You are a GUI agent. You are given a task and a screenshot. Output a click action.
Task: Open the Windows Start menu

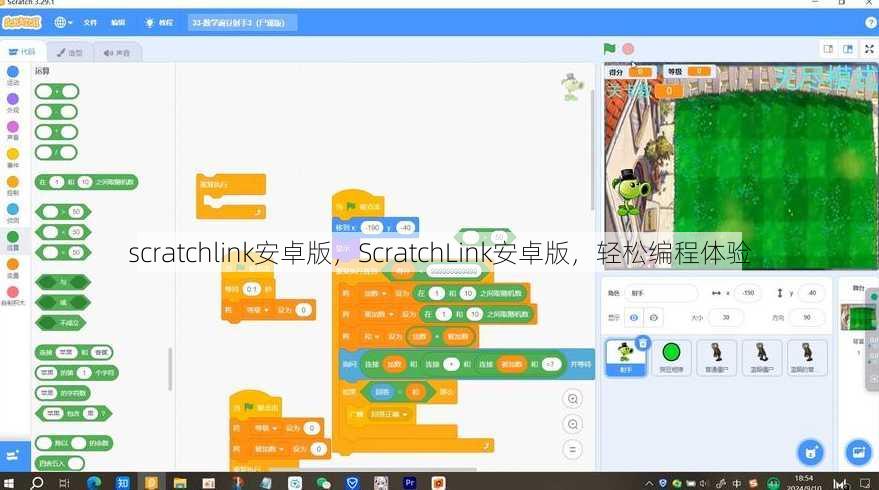coord(8,482)
